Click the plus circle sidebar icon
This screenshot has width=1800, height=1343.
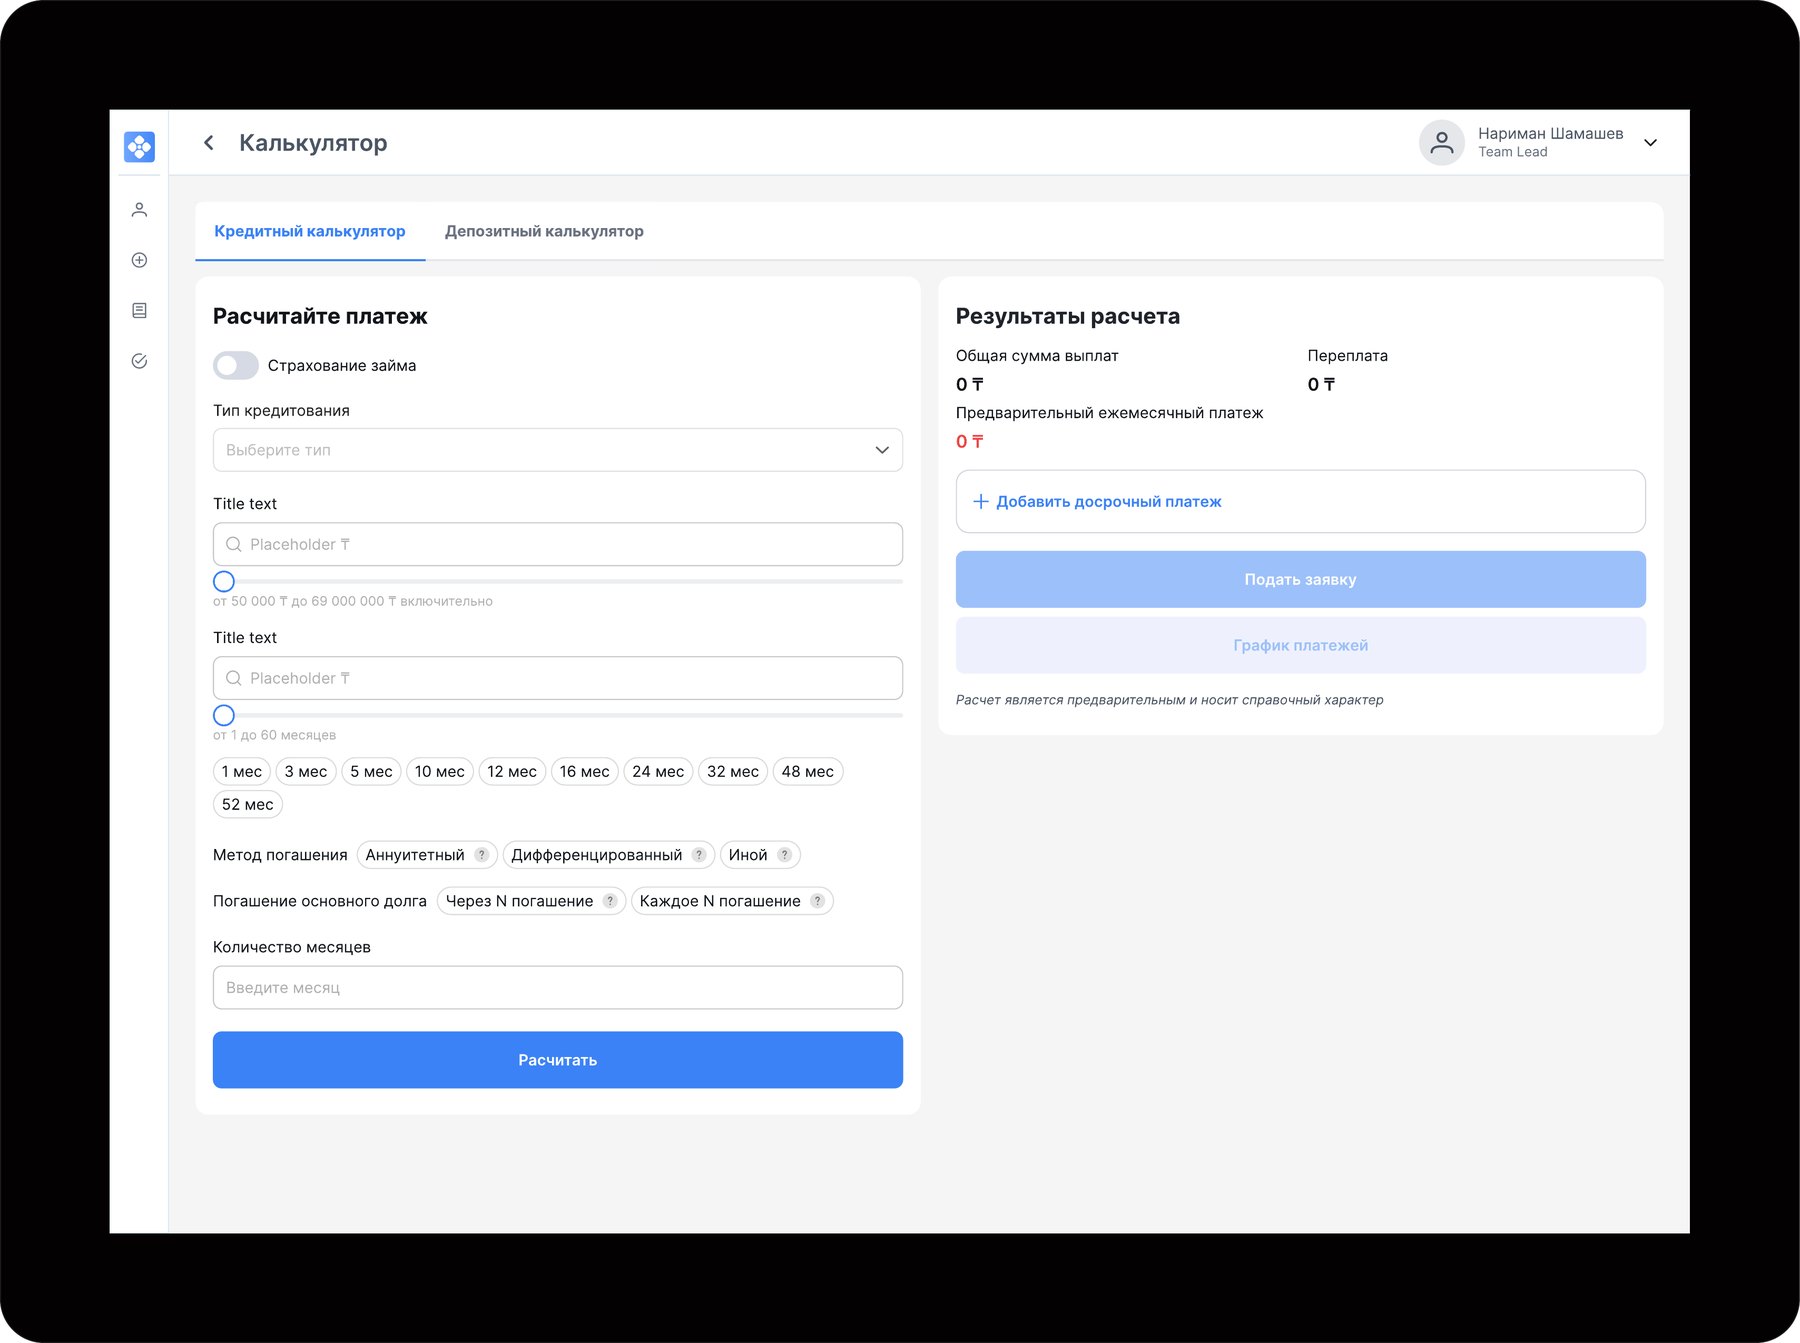click(x=139, y=260)
